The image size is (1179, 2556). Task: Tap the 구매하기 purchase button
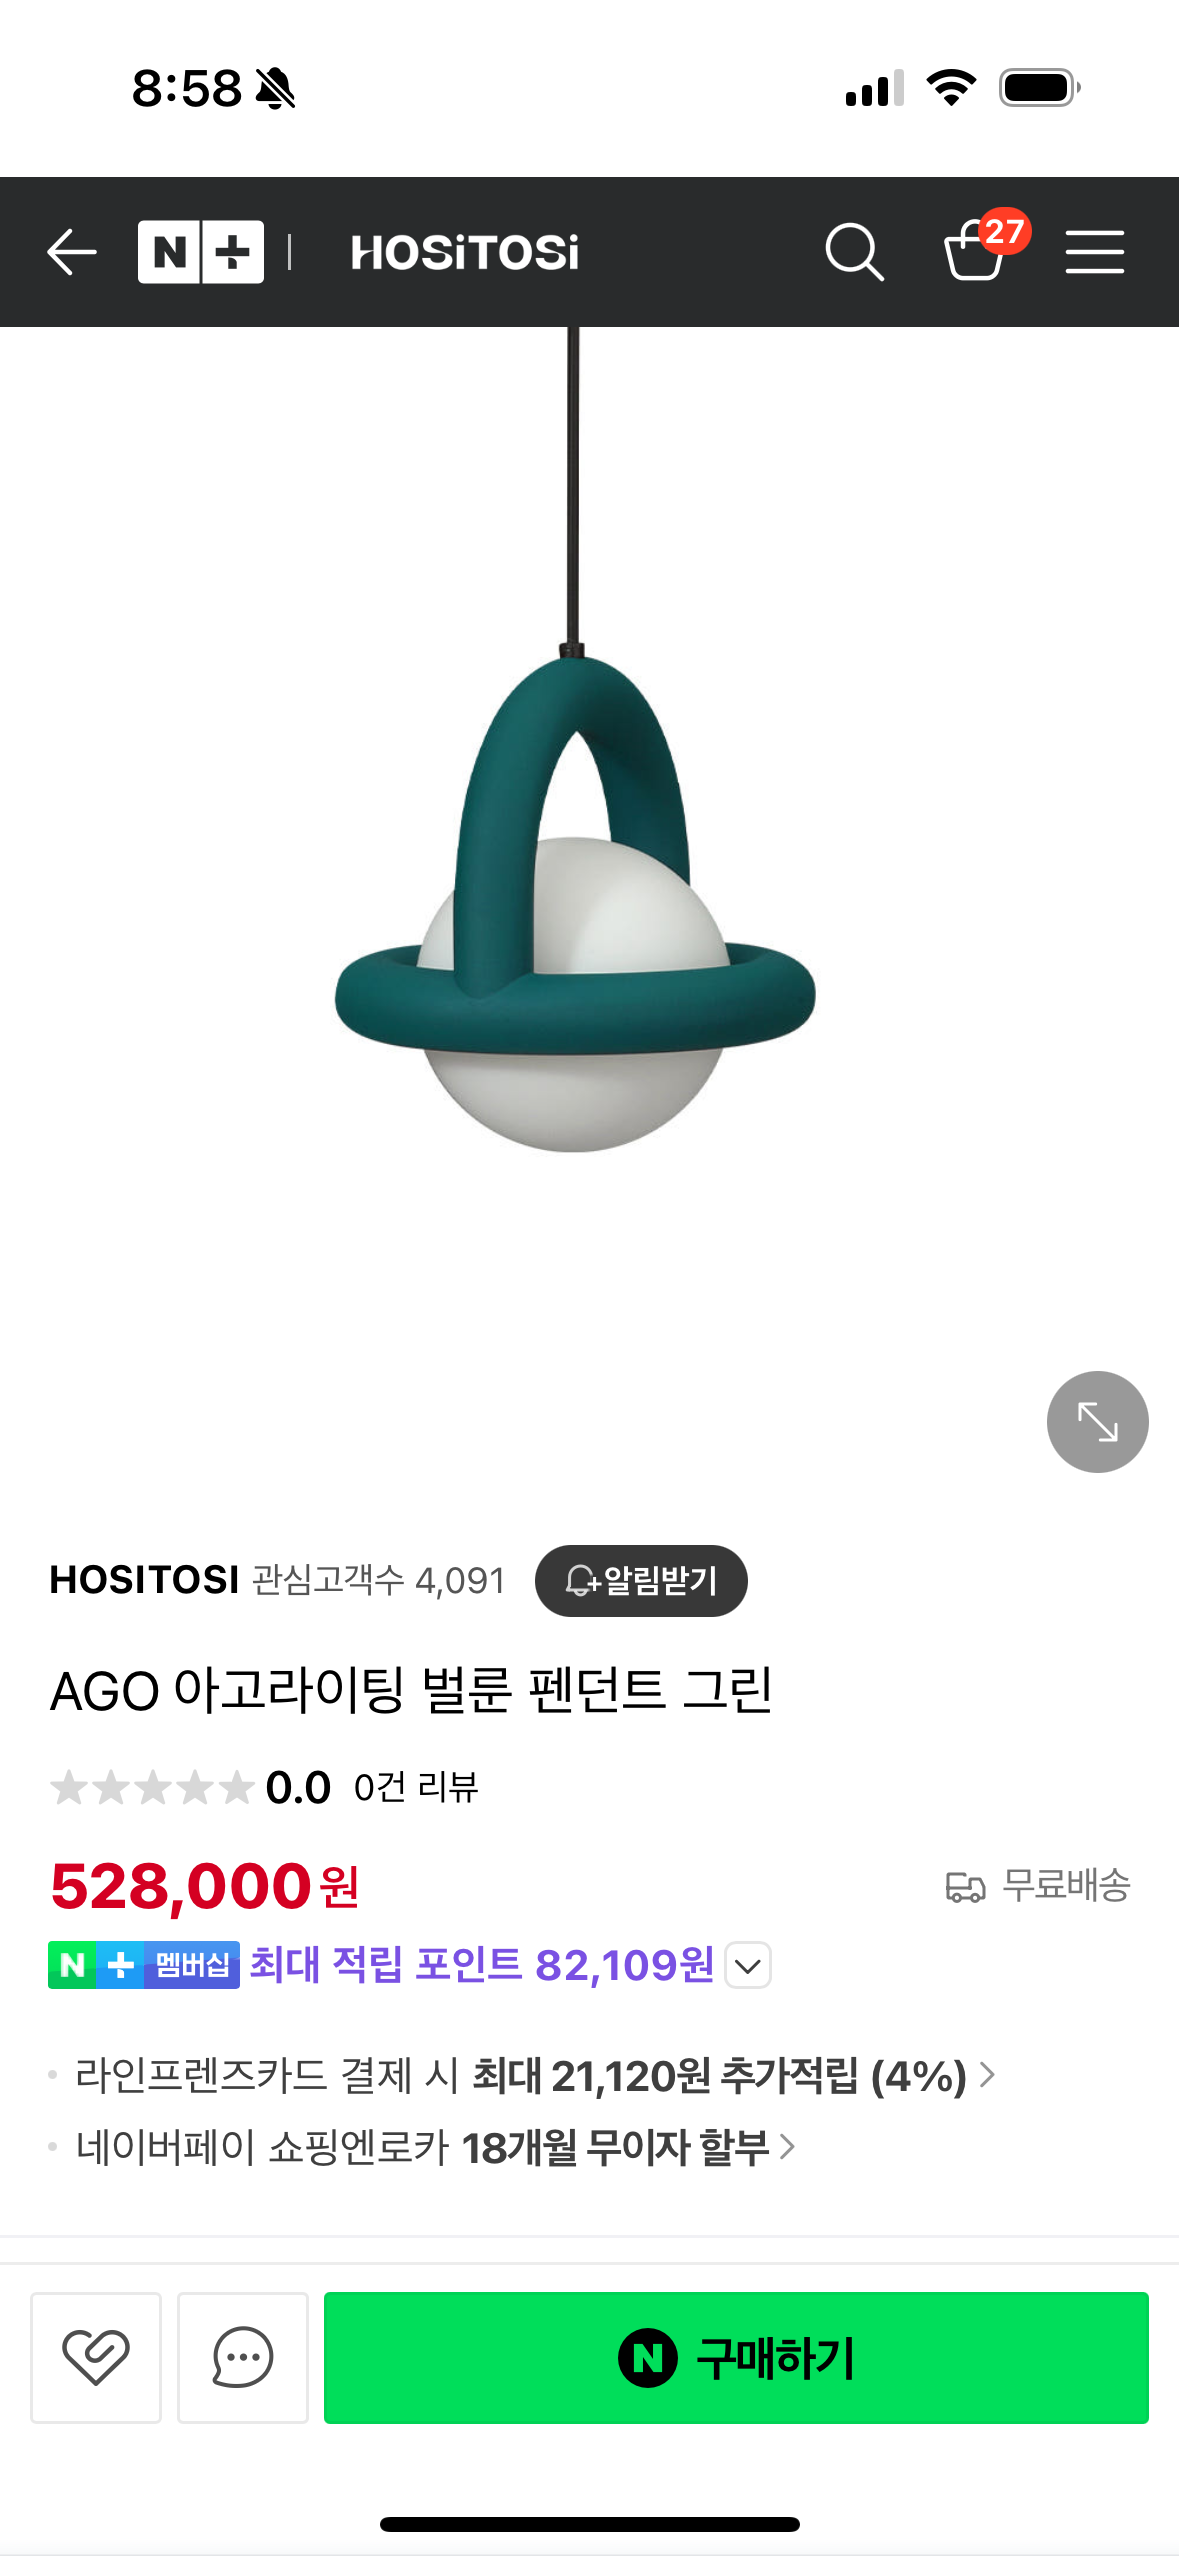[x=736, y=2357]
